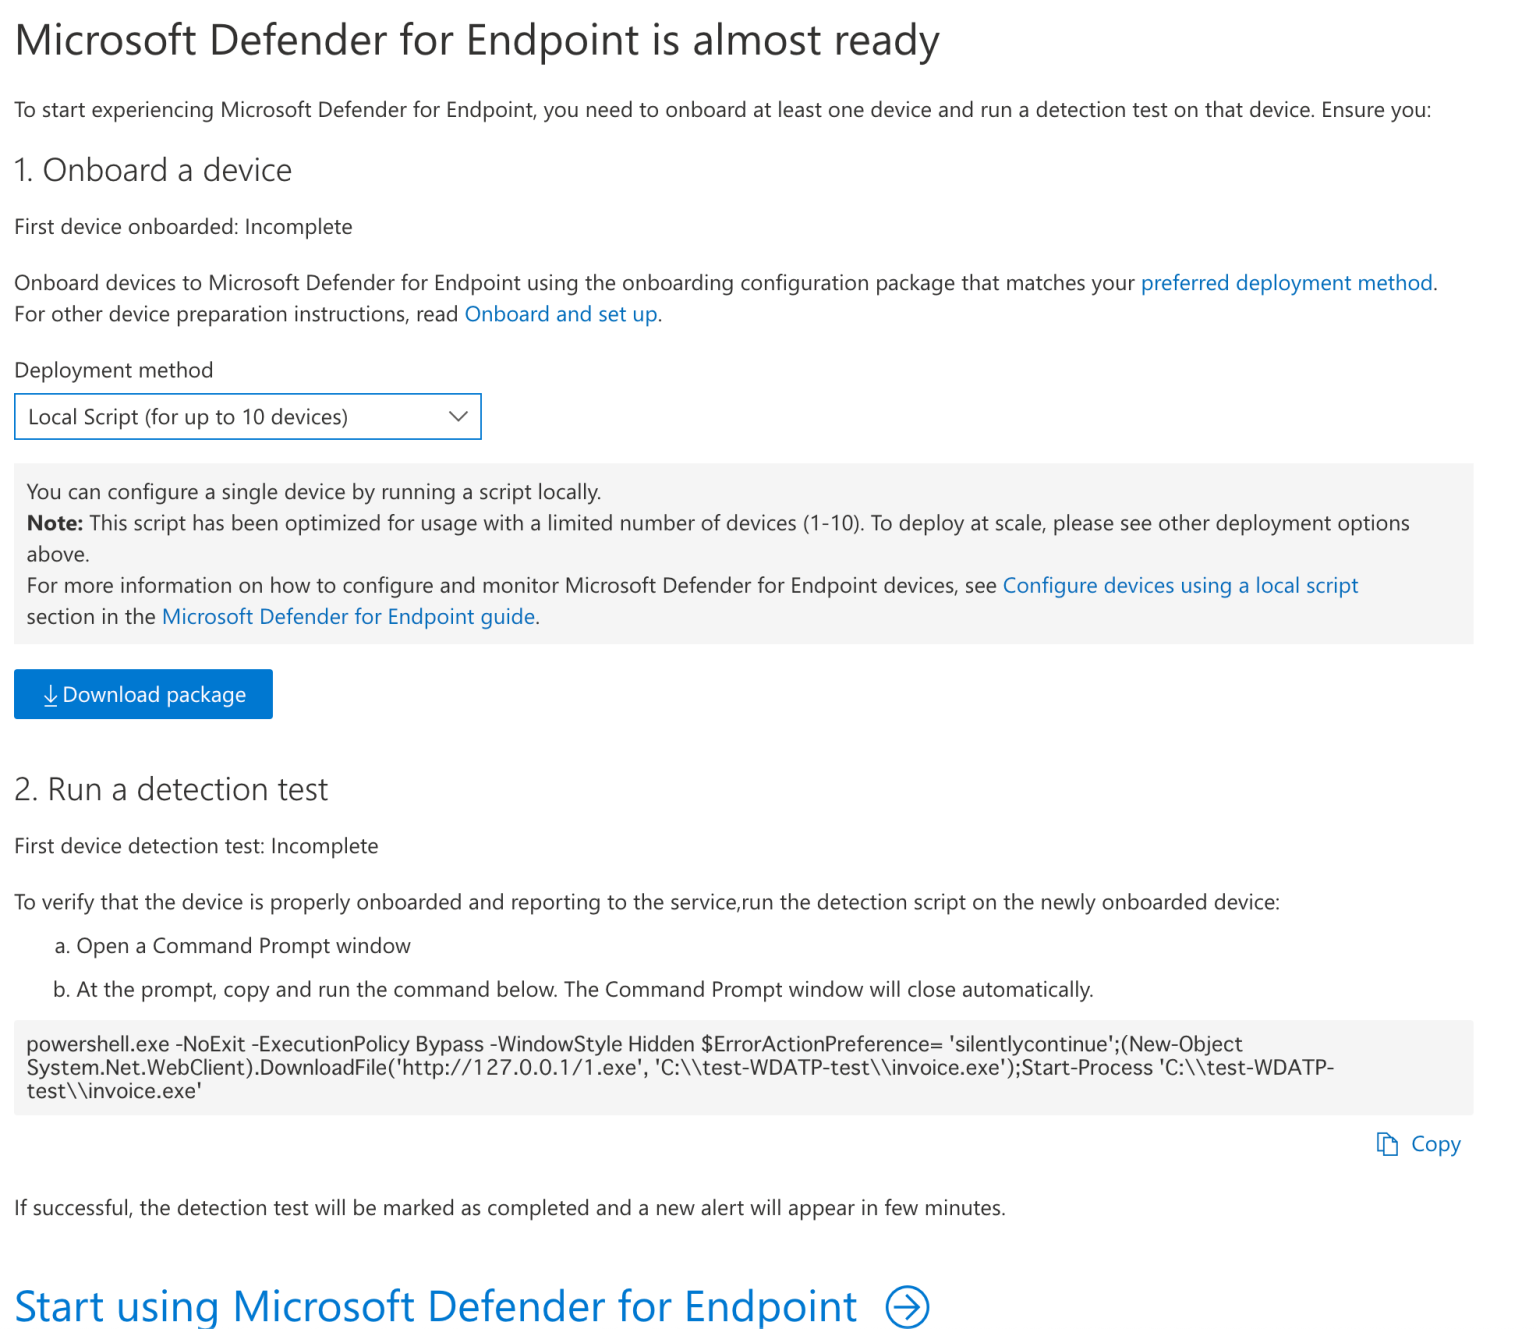This screenshot has width=1536, height=1329.
Task: Click the Download package button
Action: (143, 694)
